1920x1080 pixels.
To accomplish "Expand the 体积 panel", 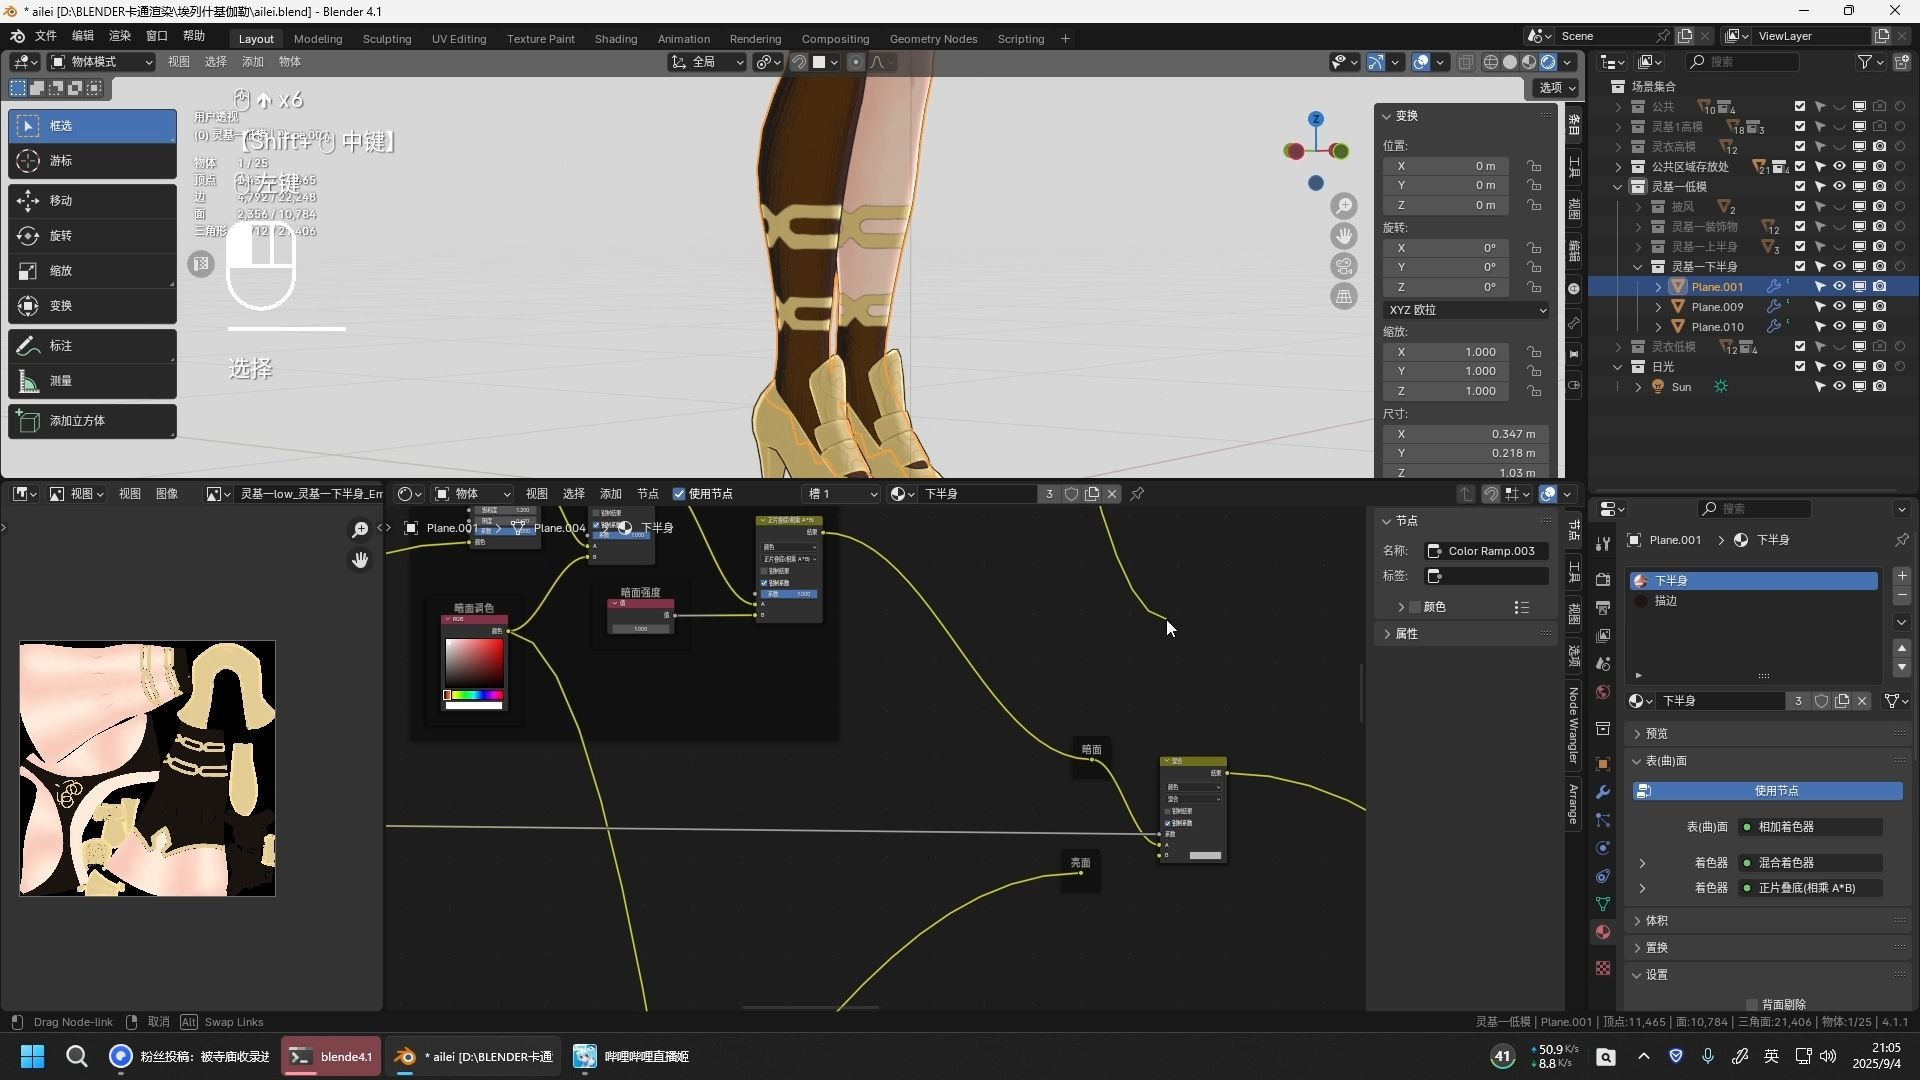I will 1656,921.
